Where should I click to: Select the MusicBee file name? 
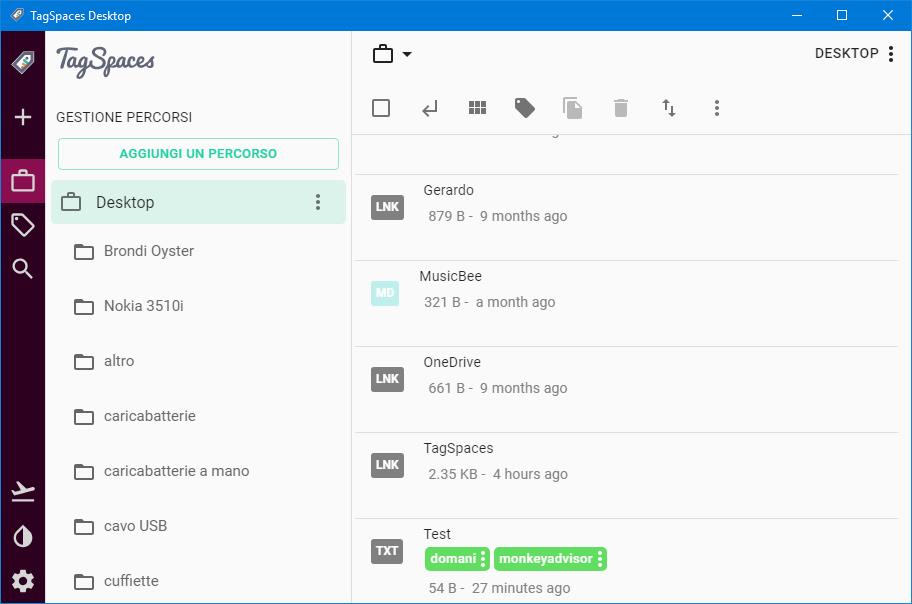coord(451,276)
